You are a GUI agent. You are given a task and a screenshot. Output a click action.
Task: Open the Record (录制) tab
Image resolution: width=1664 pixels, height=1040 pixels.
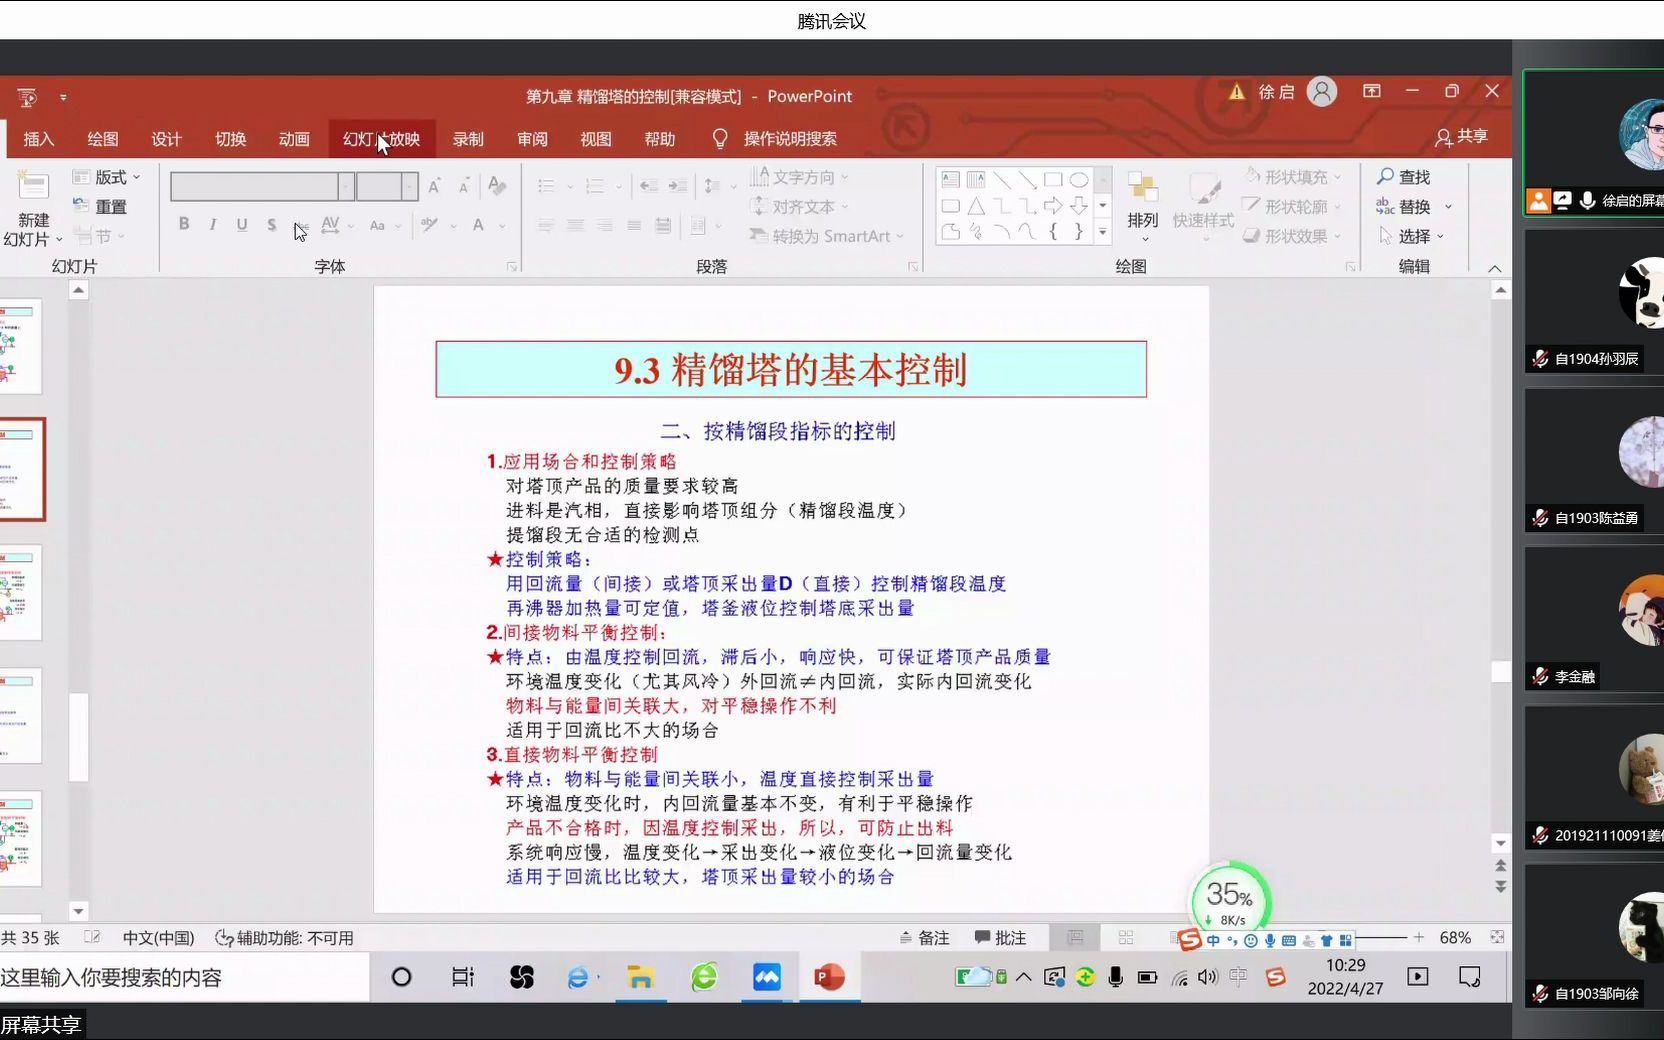pyautogui.click(x=468, y=139)
